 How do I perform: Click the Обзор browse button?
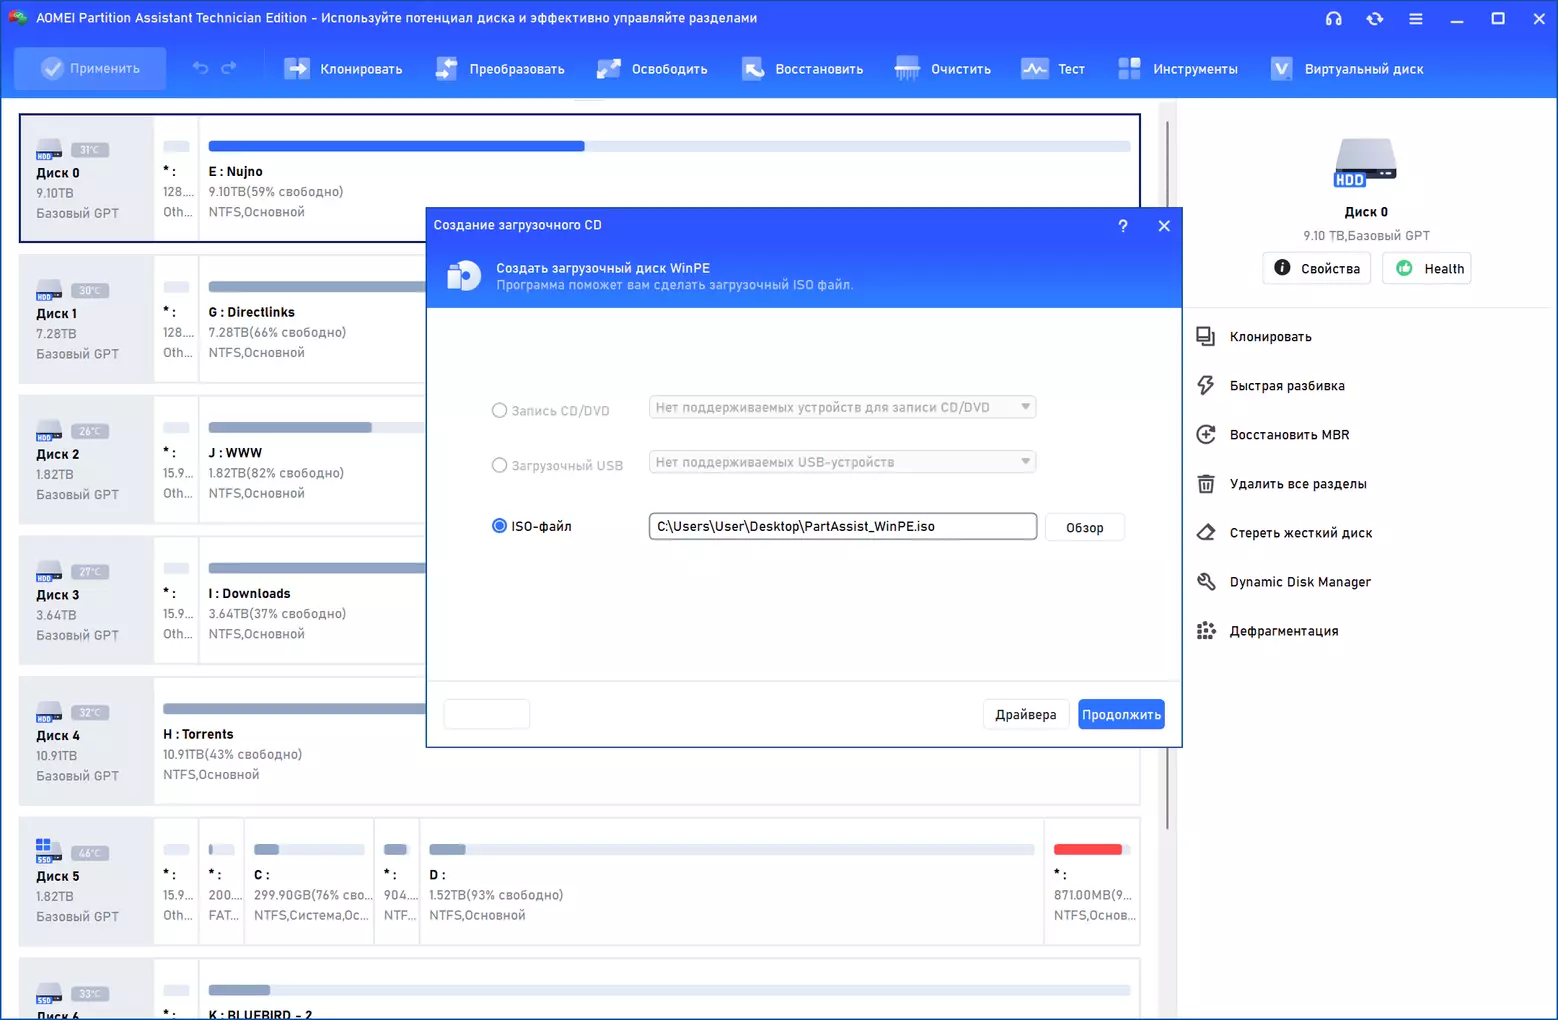[x=1085, y=527]
